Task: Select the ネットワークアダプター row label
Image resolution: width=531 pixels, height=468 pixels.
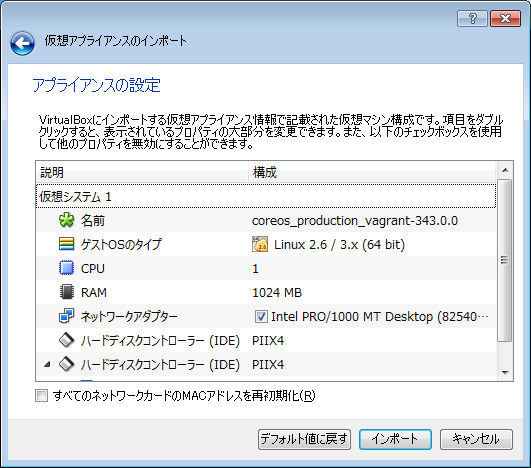Action: (129, 317)
